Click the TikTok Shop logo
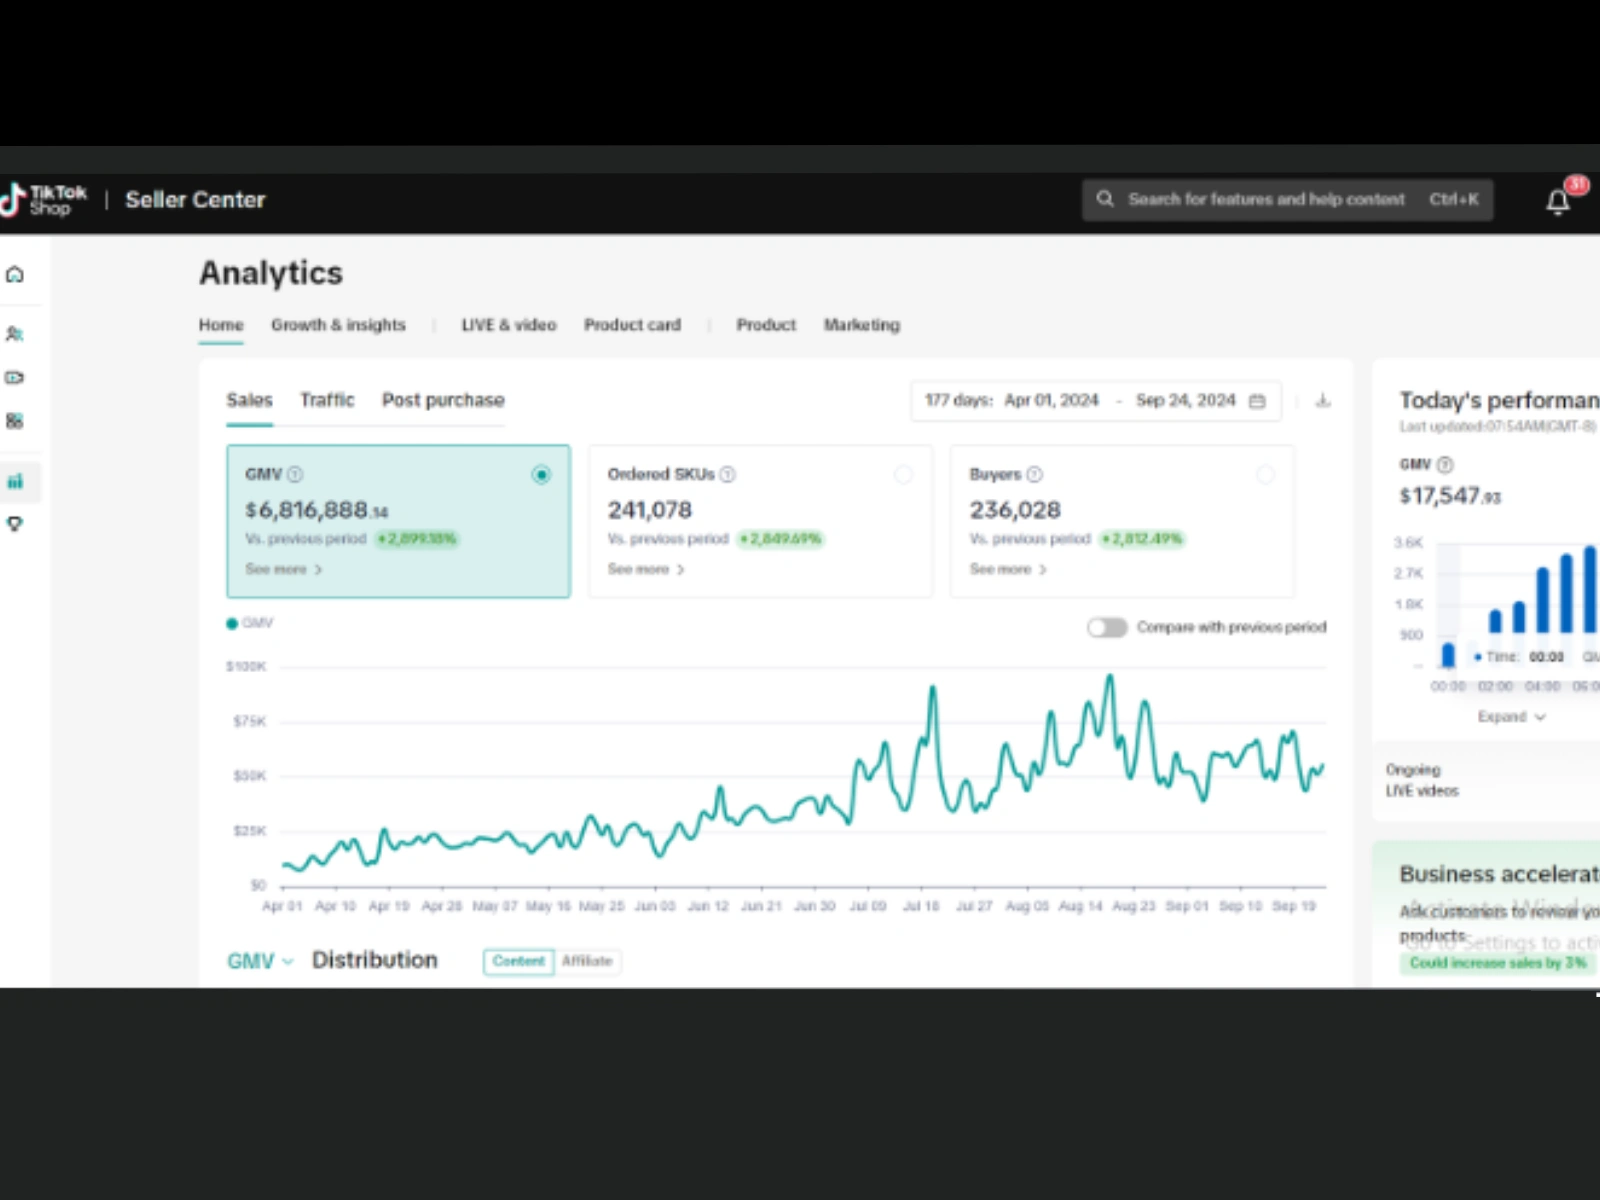The image size is (1600, 1200). click(x=44, y=200)
